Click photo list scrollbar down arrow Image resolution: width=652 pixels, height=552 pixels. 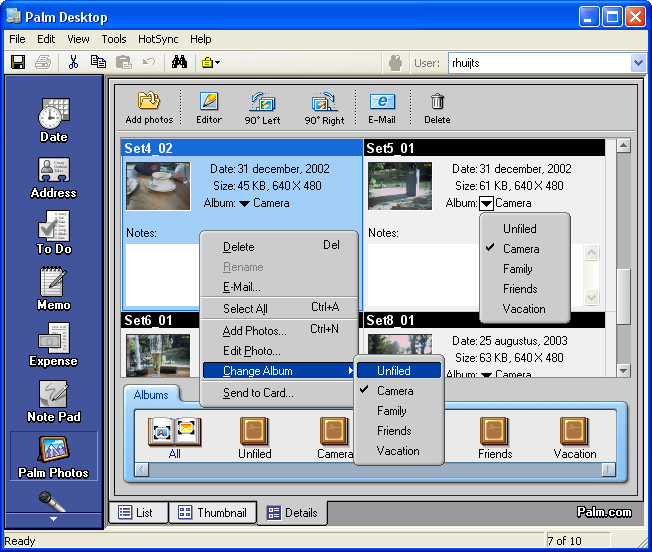point(623,370)
